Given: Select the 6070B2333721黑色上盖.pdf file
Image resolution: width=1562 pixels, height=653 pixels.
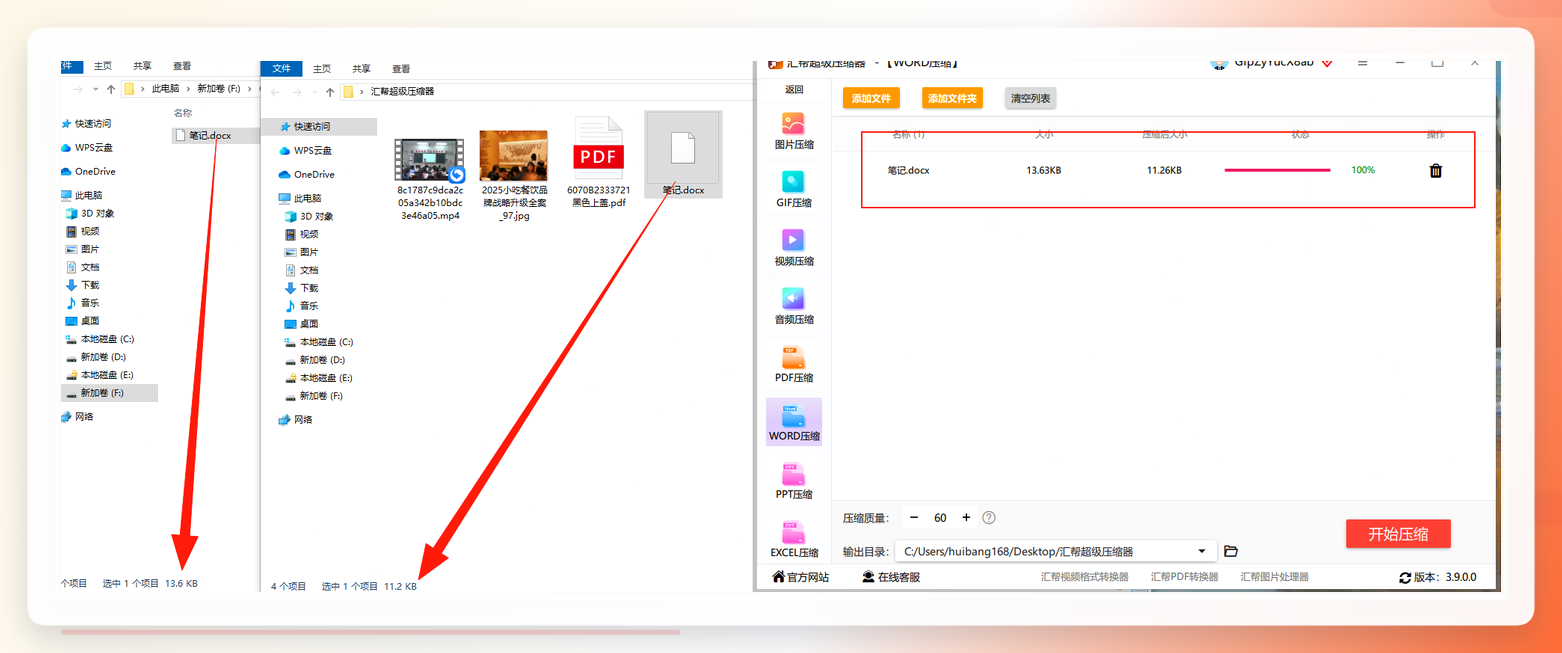Looking at the screenshot, I should pyautogui.click(x=598, y=162).
